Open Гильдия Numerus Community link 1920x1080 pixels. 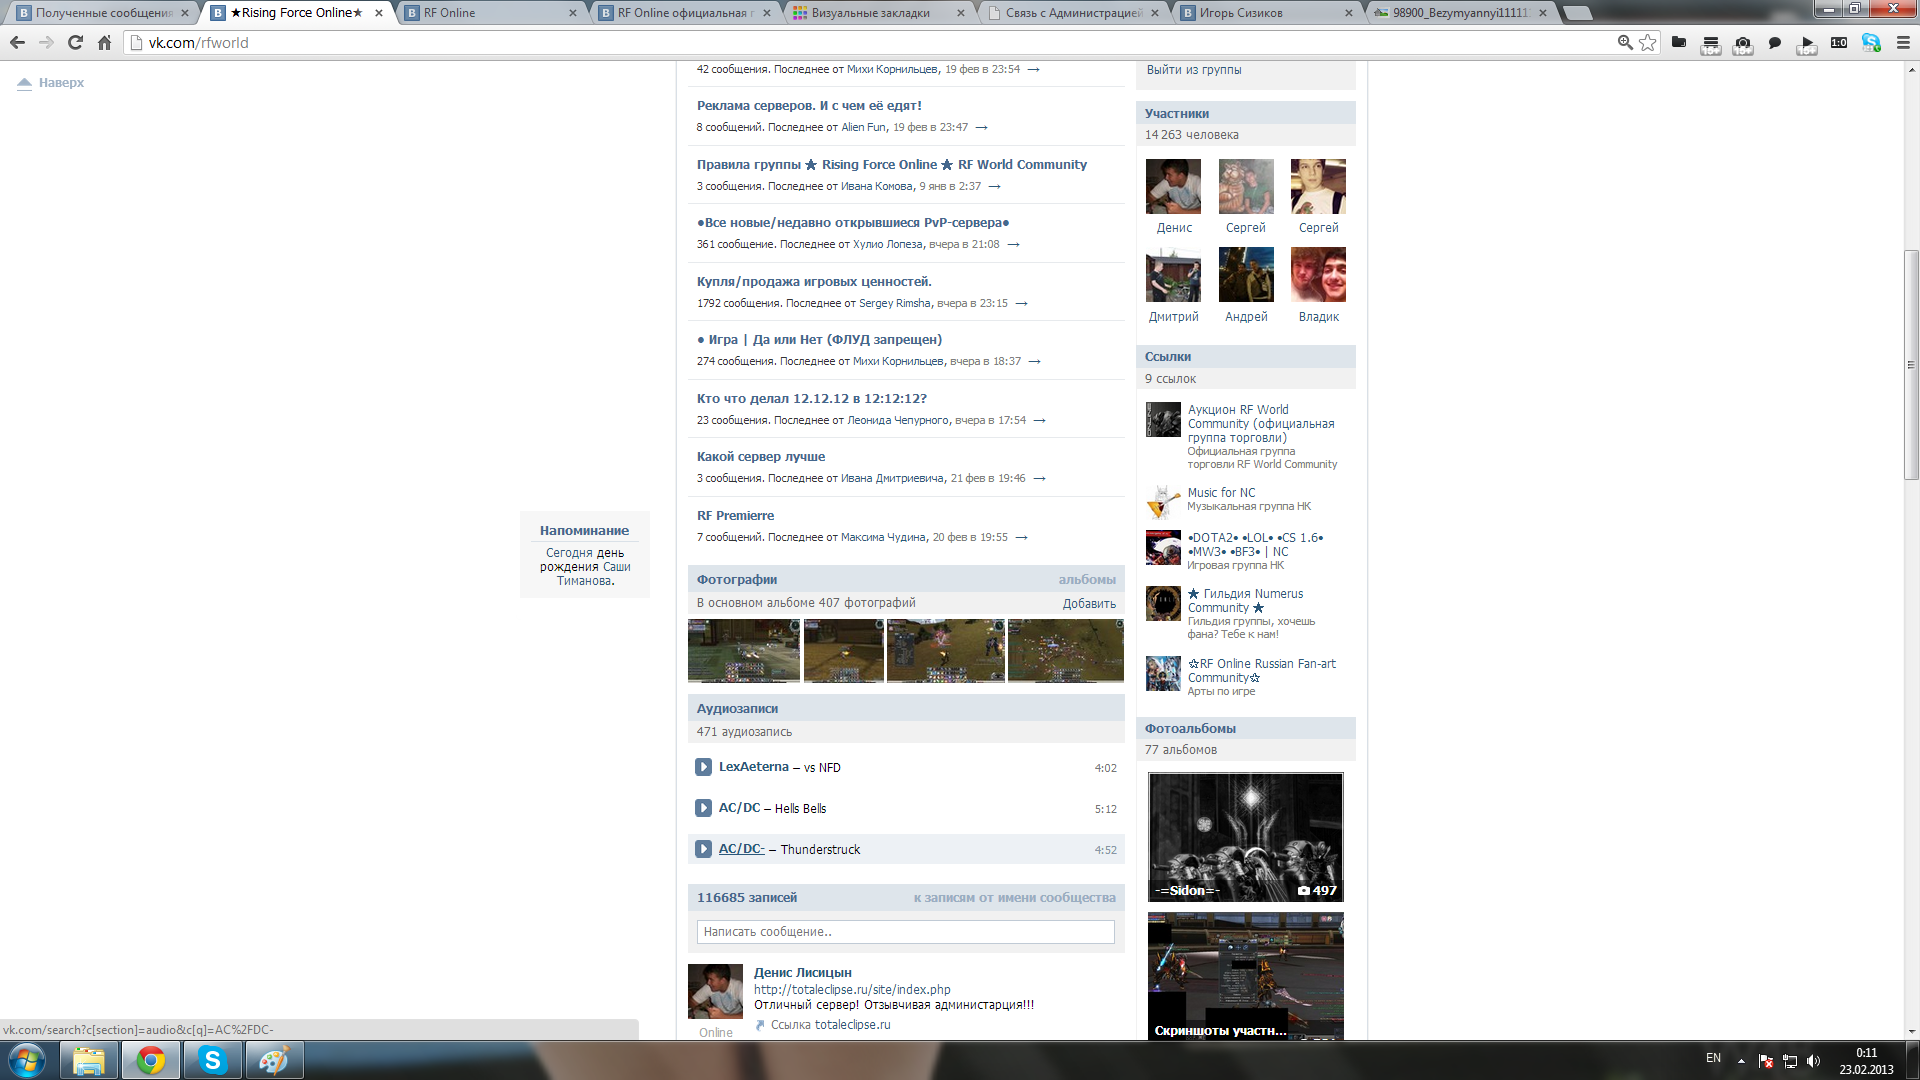point(1245,601)
